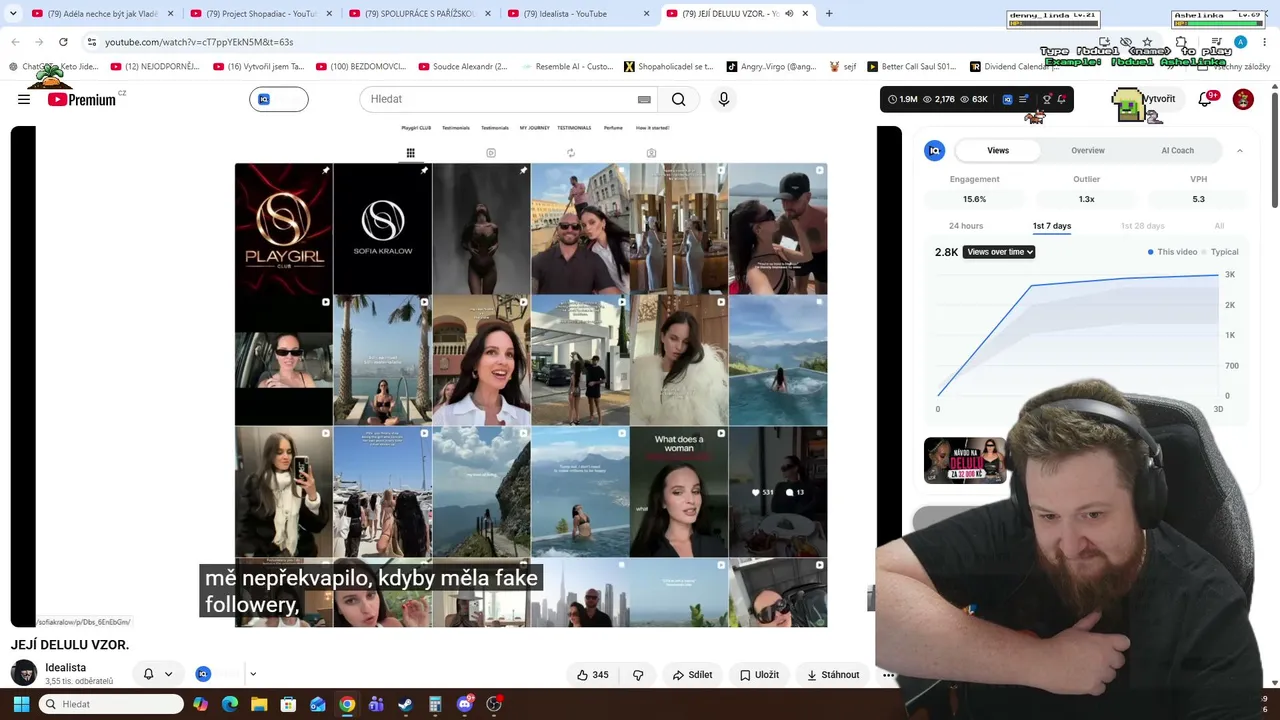Click the bell icon in stats bar
Screen dimensions: 1280x720
1062,99
